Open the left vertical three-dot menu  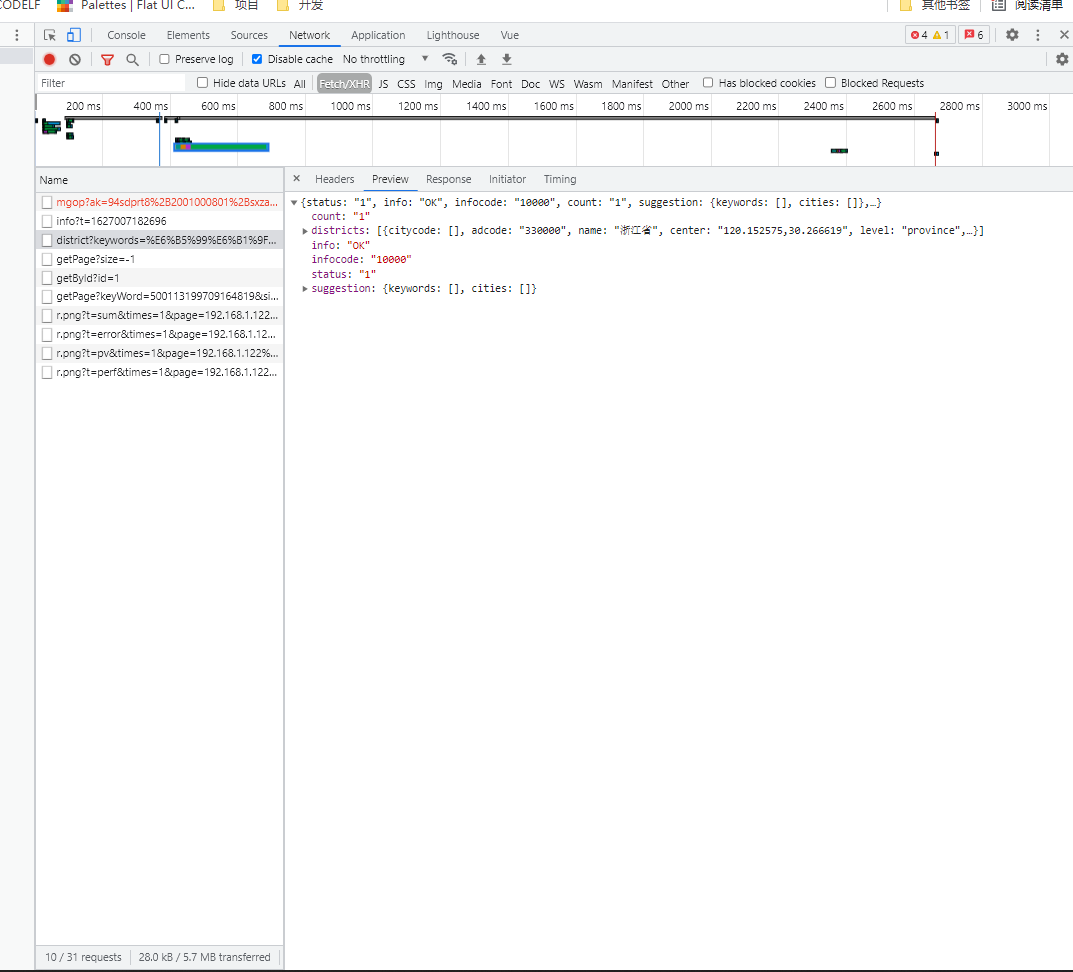pos(17,35)
